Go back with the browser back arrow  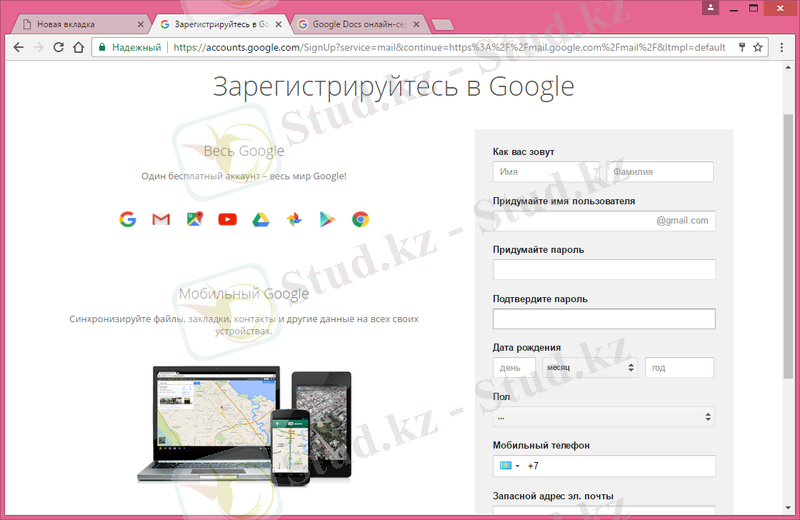[18, 47]
